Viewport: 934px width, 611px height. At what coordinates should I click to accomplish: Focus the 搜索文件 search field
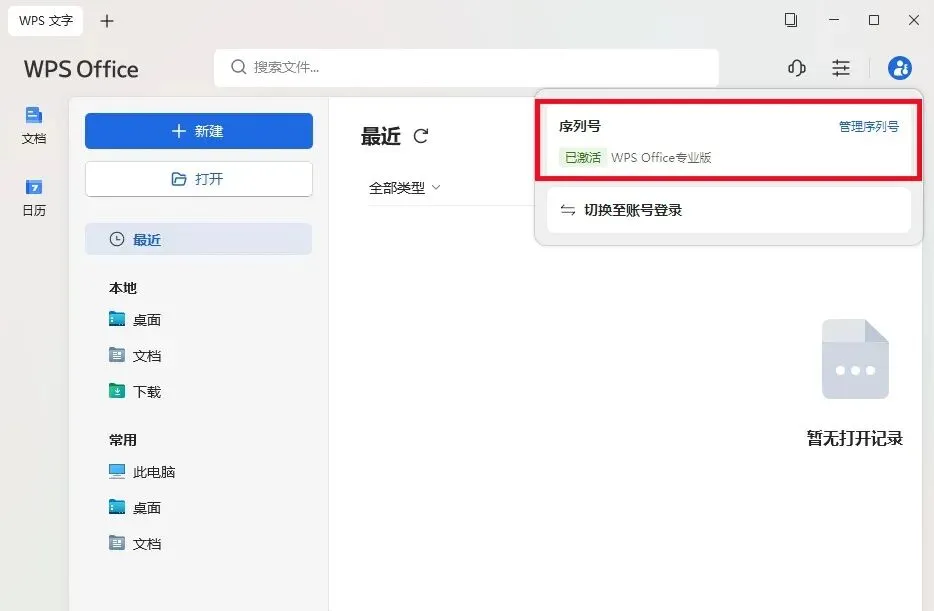(x=466, y=67)
